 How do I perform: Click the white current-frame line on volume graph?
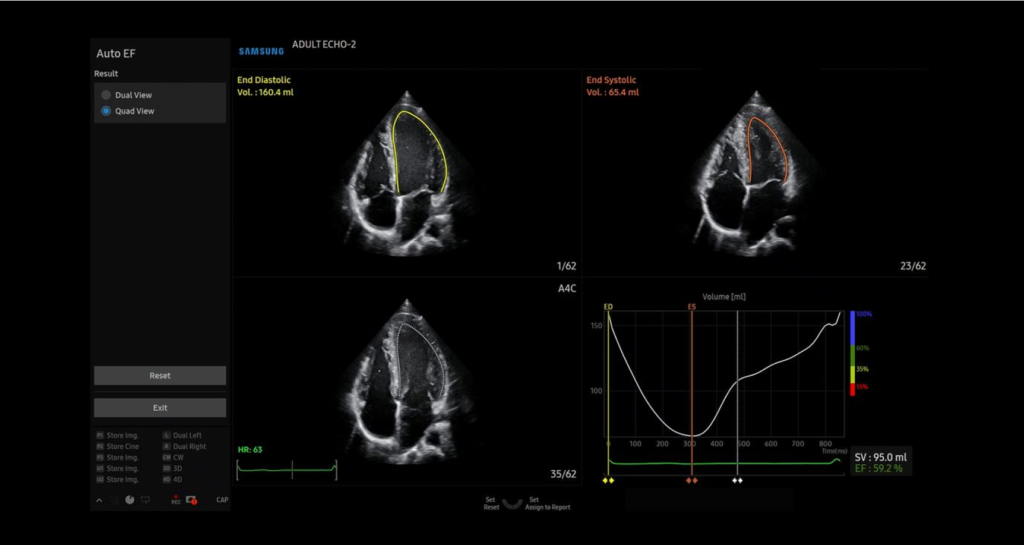737,393
